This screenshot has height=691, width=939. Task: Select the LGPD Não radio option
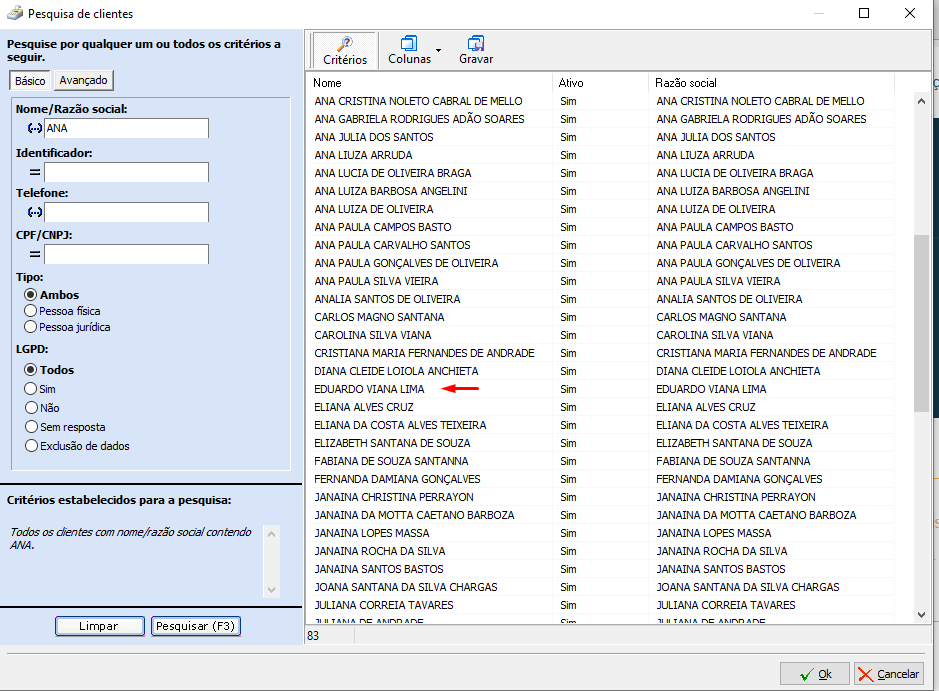pyautogui.click(x=31, y=408)
